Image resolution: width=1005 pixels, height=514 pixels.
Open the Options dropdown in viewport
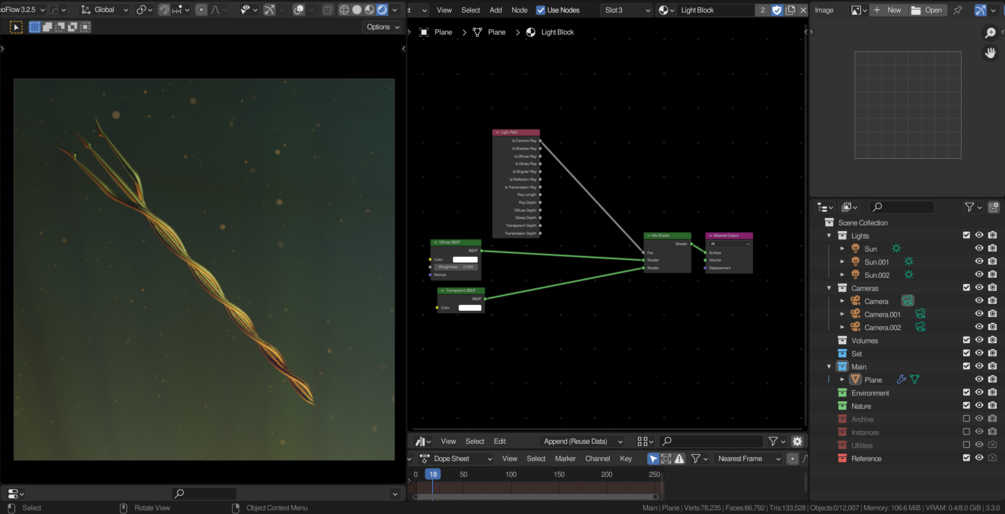(382, 27)
